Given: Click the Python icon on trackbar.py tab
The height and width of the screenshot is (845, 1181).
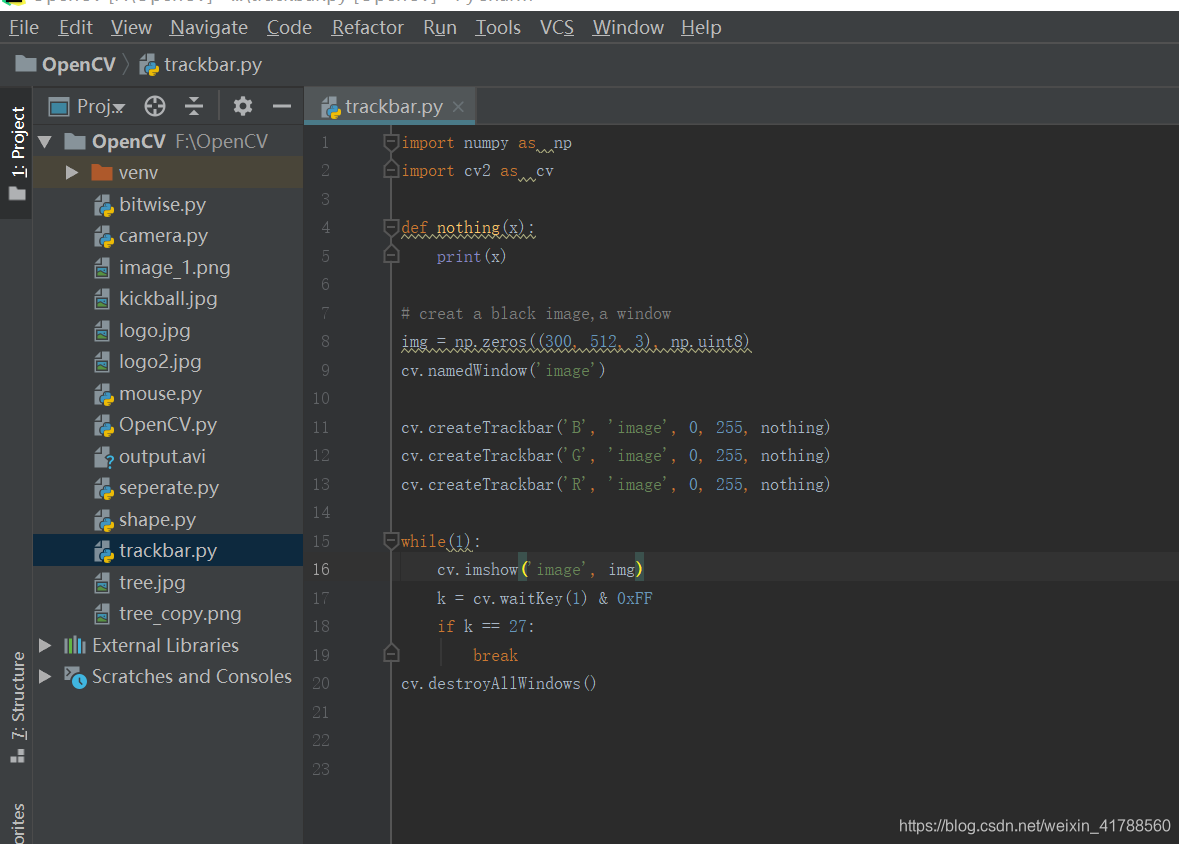Looking at the screenshot, I should 331,108.
